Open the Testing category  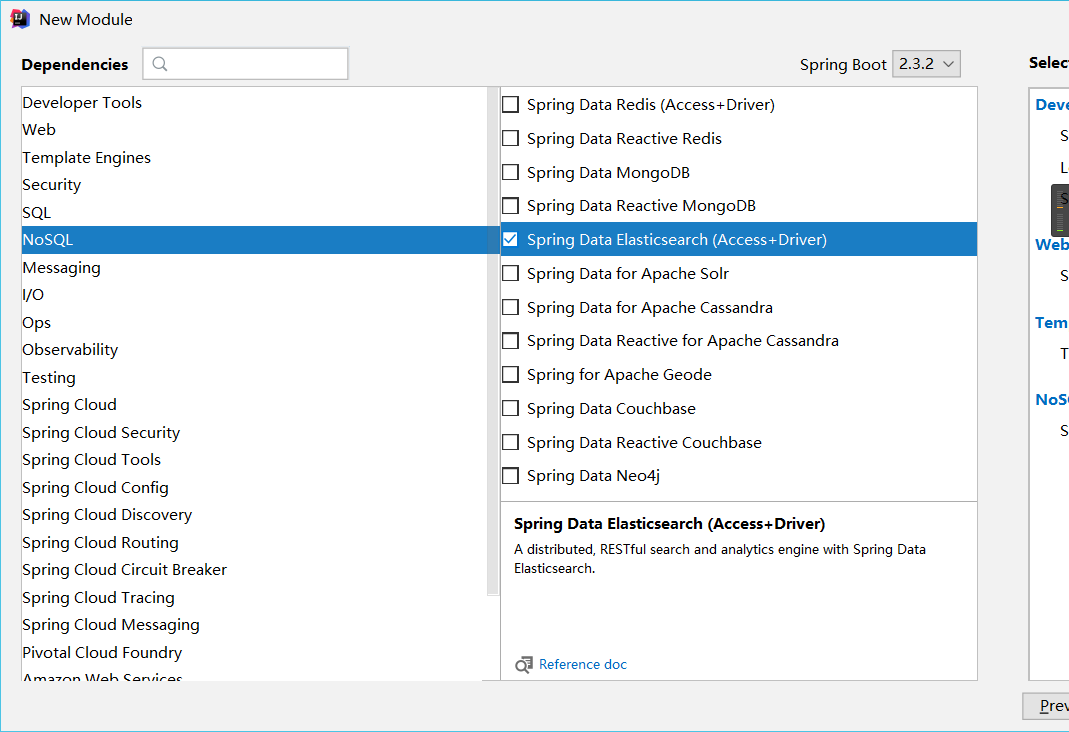click(254, 378)
